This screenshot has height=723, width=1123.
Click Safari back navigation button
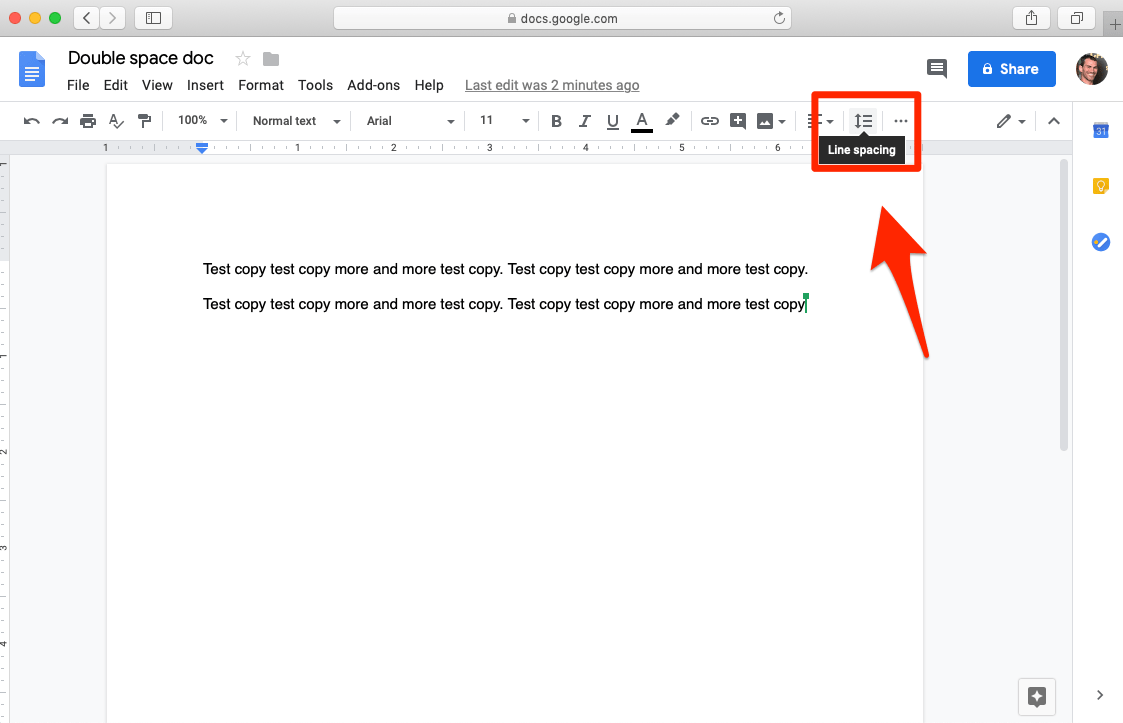tap(87, 18)
